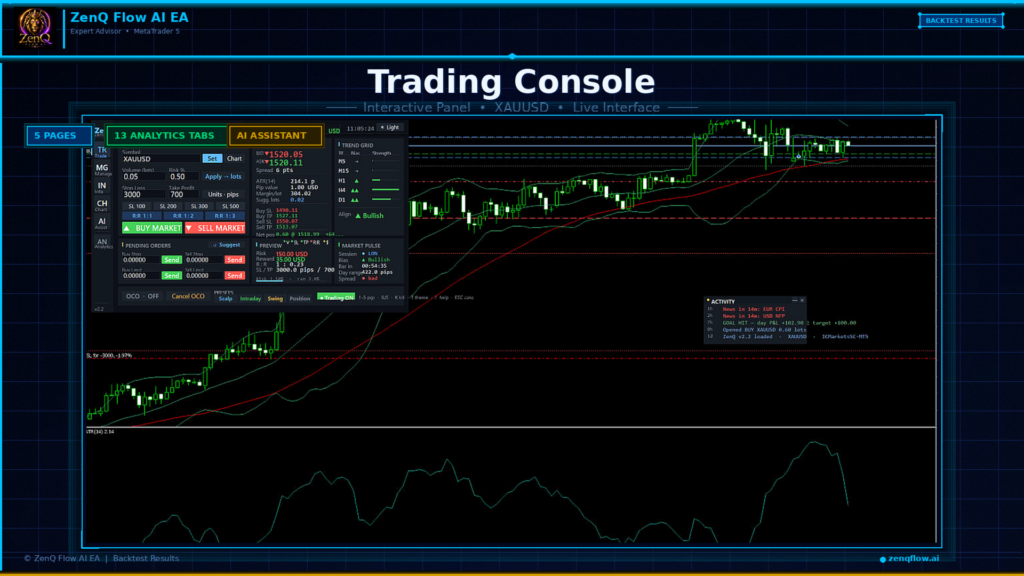The height and width of the screenshot is (576, 1024).
Task: Toggle OCO OFF switch
Action: (142, 296)
